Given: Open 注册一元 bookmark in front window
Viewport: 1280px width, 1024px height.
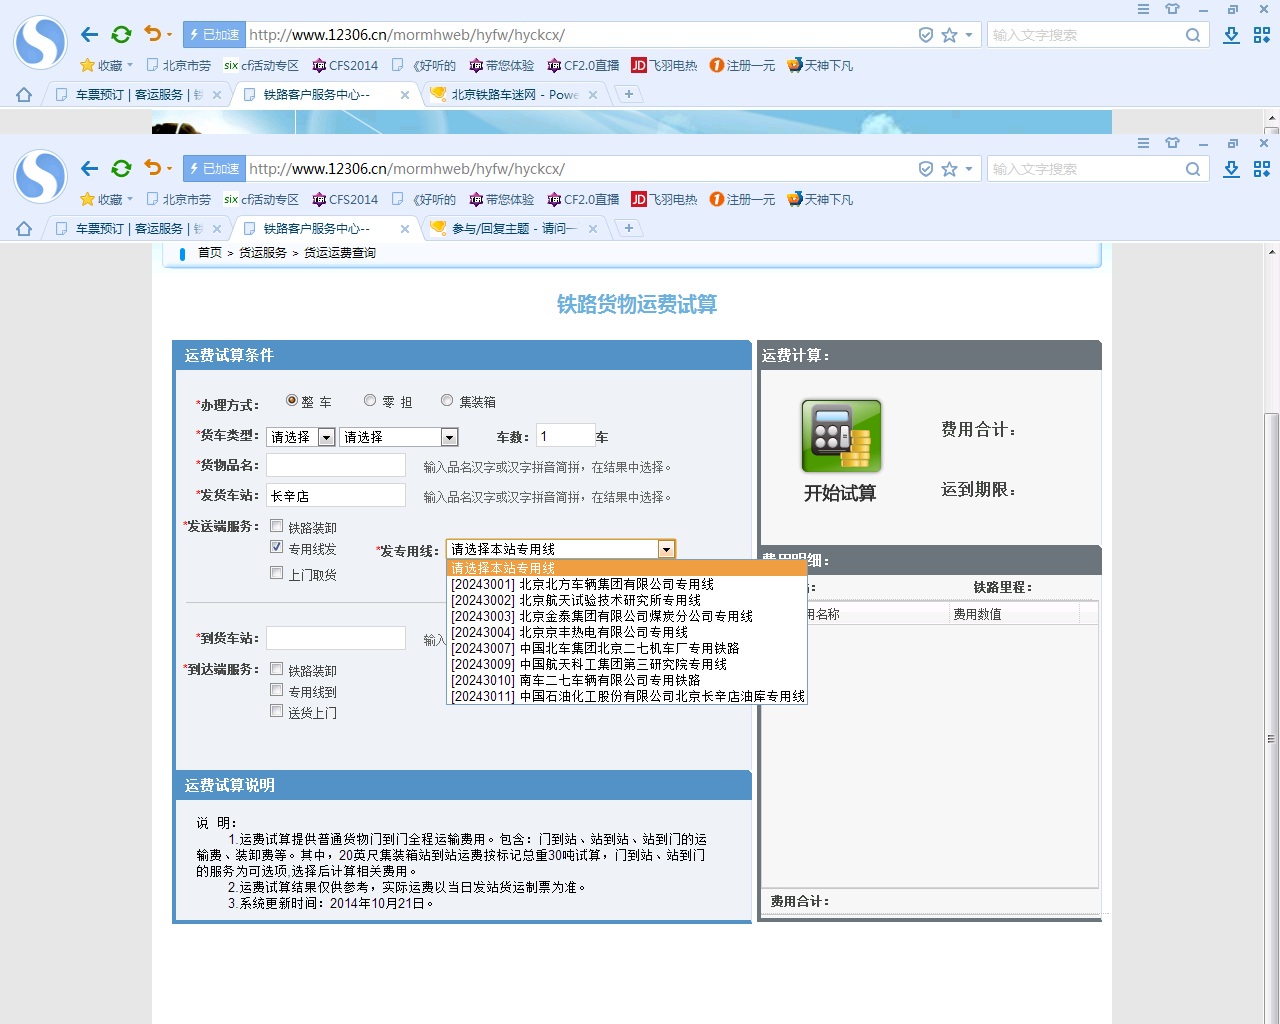Looking at the screenshot, I should pyautogui.click(x=742, y=200).
